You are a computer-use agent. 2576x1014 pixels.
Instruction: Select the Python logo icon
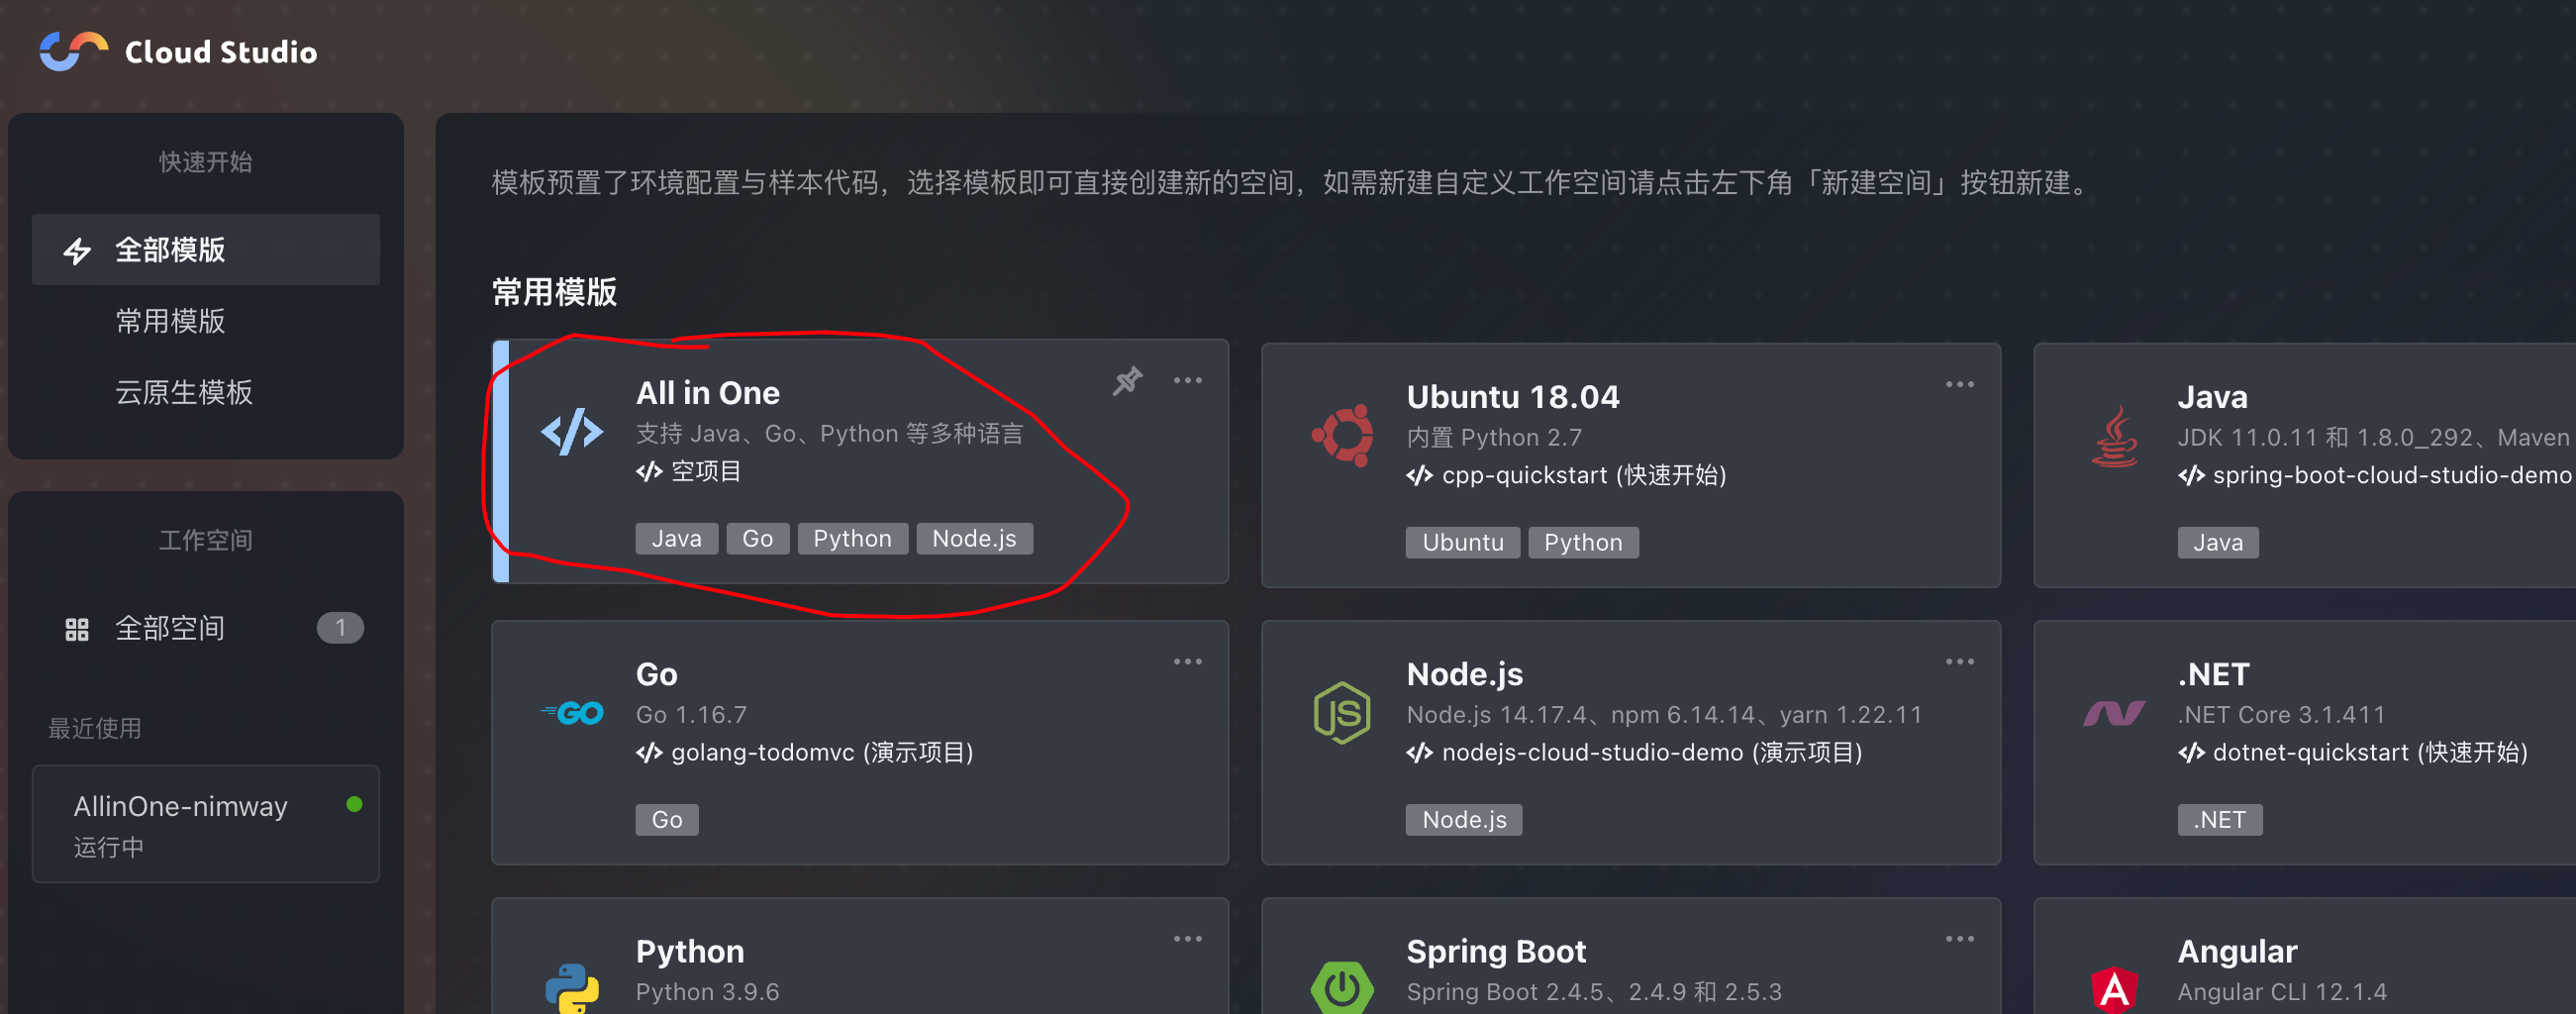click(x=571, y=988)
